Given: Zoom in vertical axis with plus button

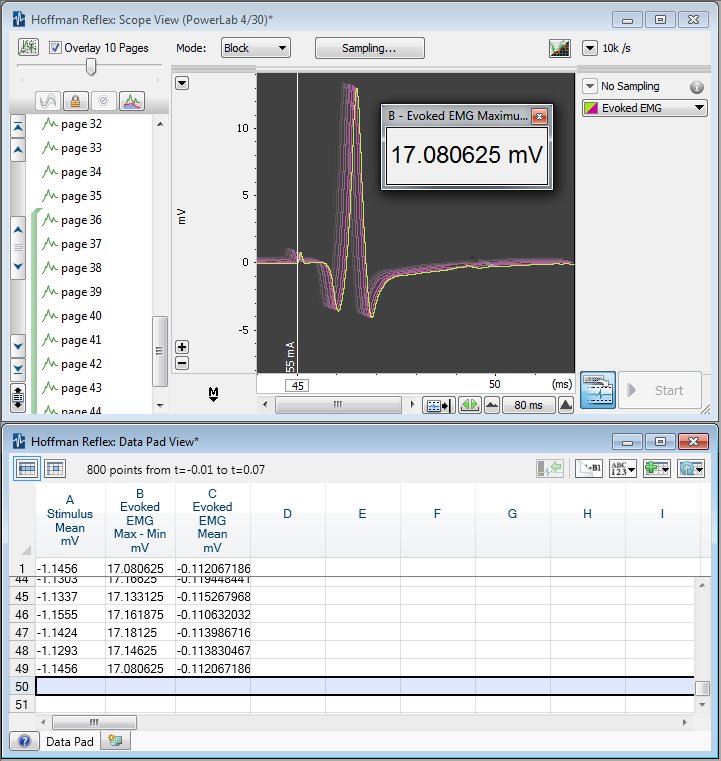Looking at the screenshot, I should pyautogui.click(x=182, y=347).
